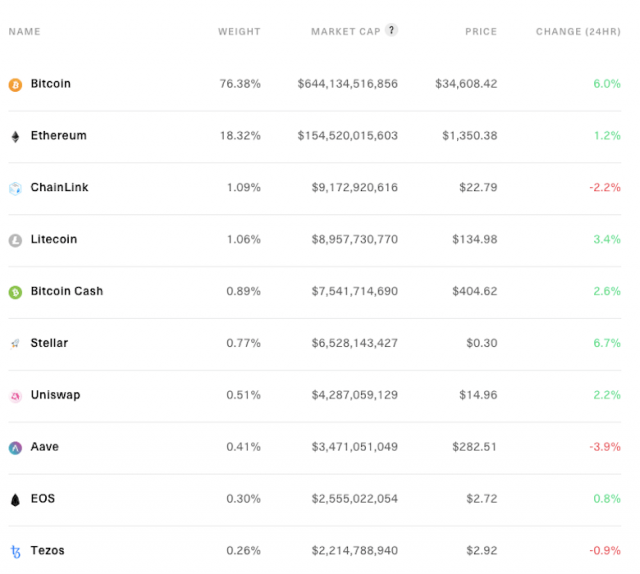The width and height of the screenshot is (640, 574).
Task: Click Bitcoin Cash market cap value
Action: [347, 292]
